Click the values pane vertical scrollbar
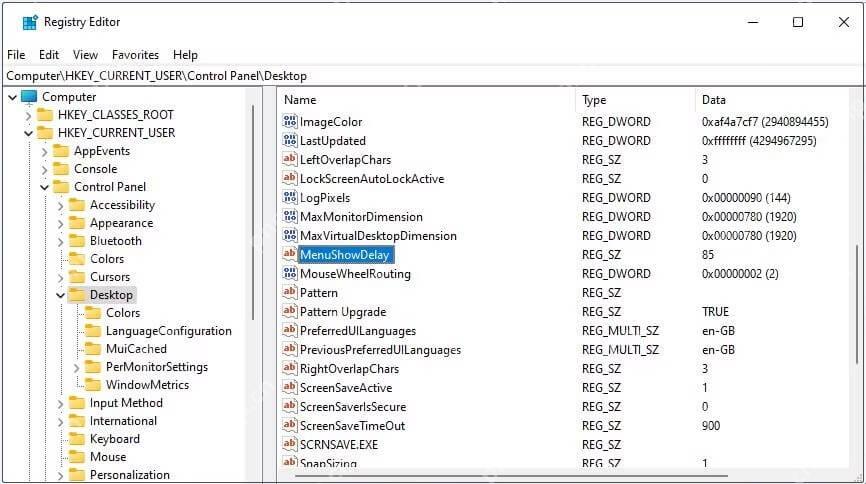Viewport: 866px width, 484px height. tap(857, 304)
